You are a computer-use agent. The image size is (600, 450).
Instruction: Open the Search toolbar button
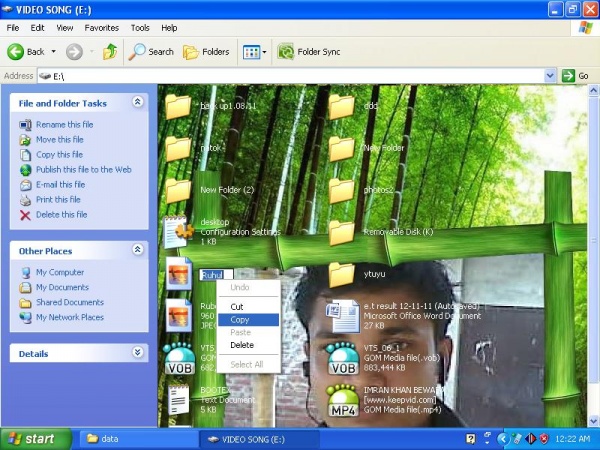click(x=150, y=51)
